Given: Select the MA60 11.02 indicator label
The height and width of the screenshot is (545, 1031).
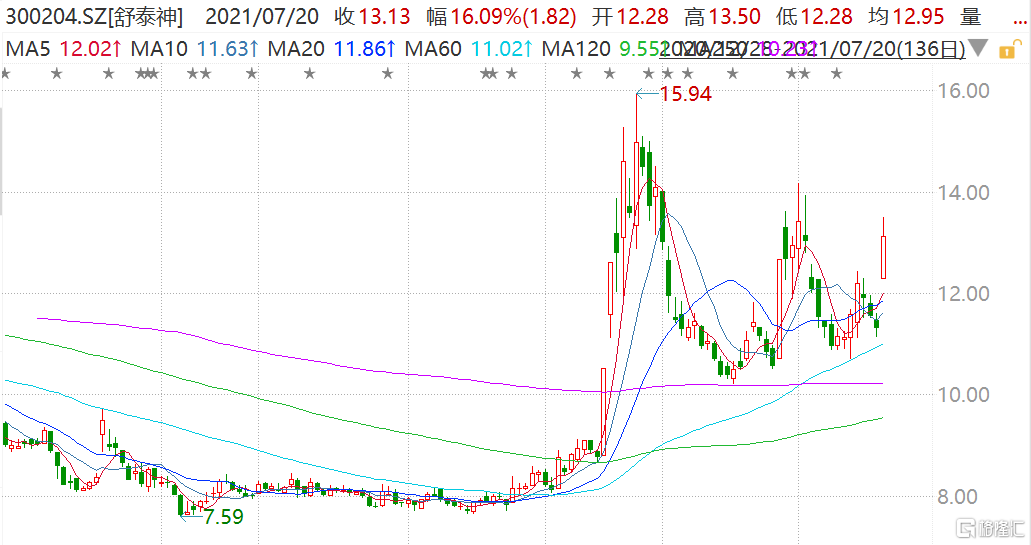Looking at the screenshot, I should tap(468, 49).
